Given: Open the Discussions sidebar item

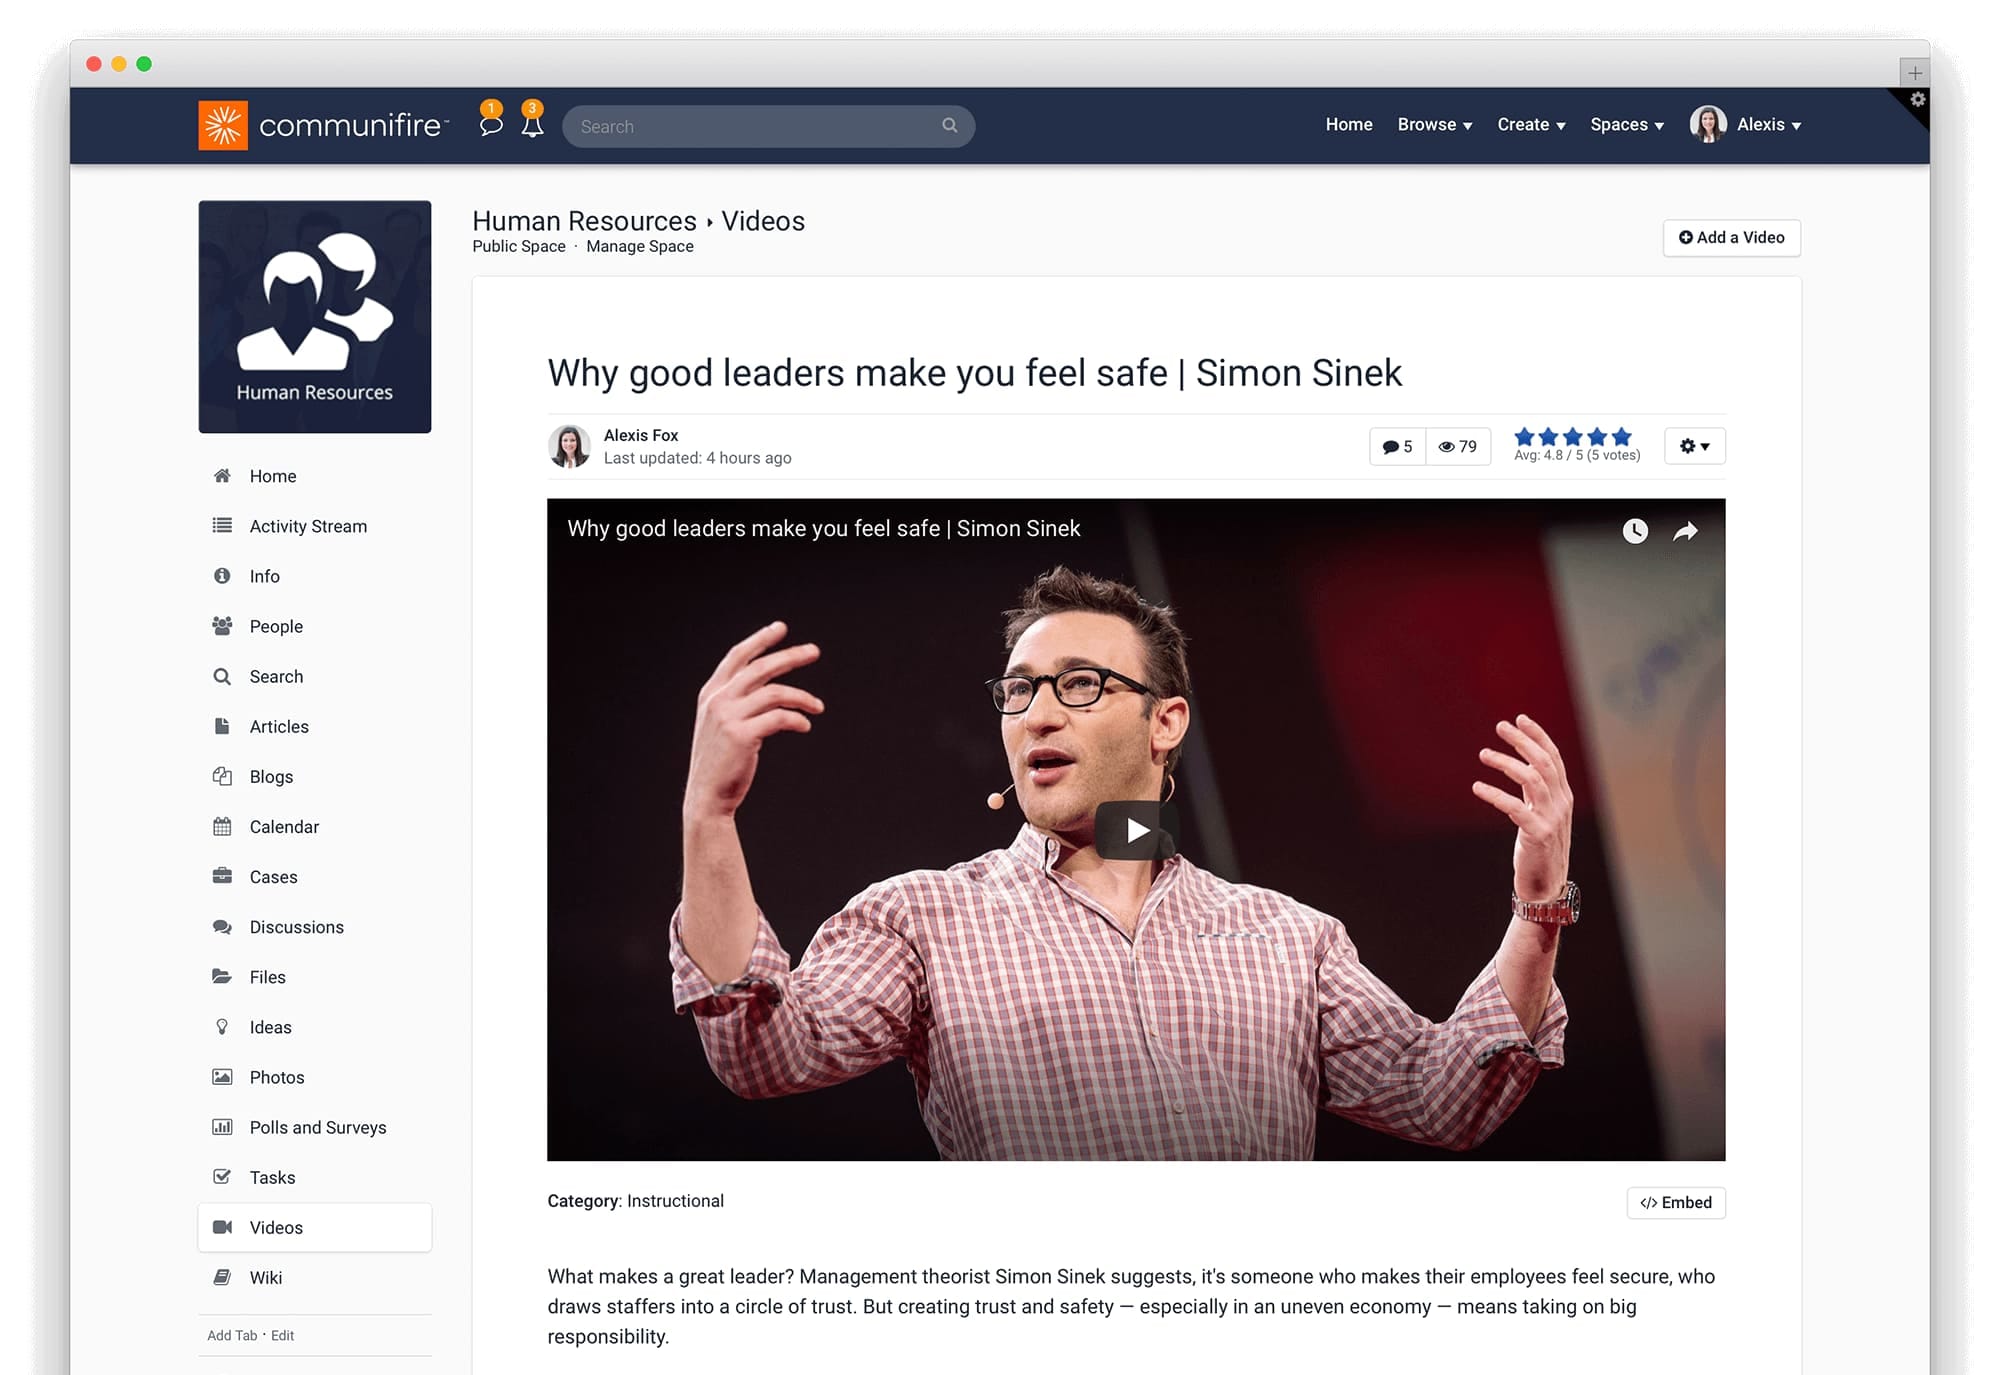Looking at the screenshot, I should [296, 927].
